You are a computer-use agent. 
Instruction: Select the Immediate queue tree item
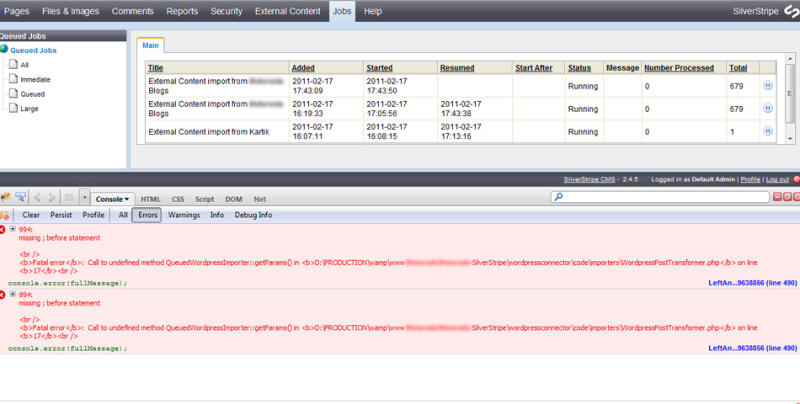[x=35, y=78]
